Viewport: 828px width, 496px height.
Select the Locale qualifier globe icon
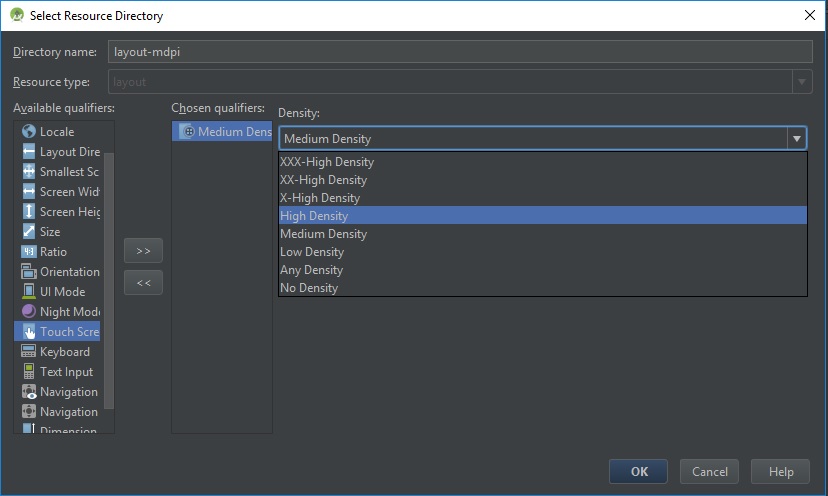click(29, 132)
